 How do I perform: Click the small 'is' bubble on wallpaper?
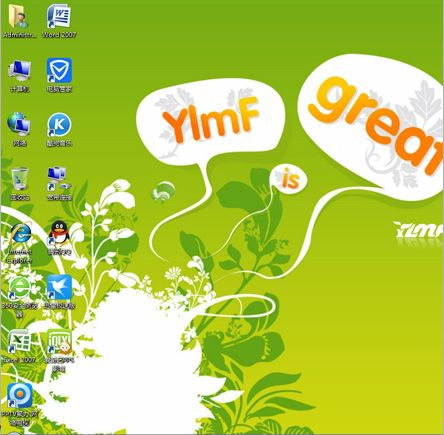tap(289, 180)
